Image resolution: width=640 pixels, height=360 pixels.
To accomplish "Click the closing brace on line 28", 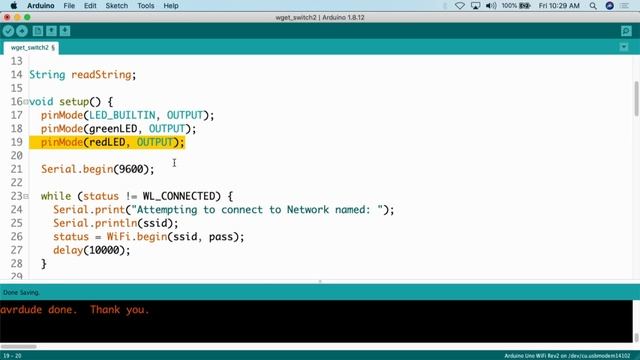I will point(44,264).
